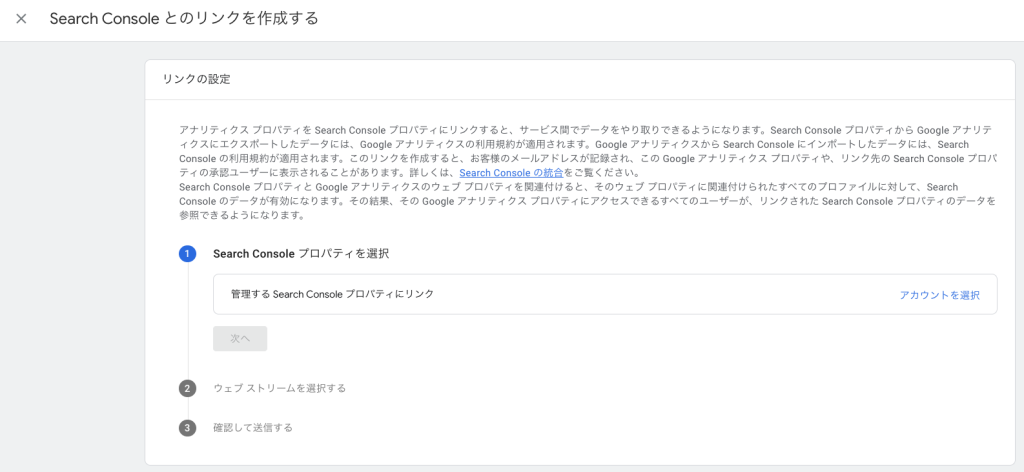Click the vertical stepper line below step 1
The height and width of the screenshot is (472, 1024).
[x=188, y=320]
